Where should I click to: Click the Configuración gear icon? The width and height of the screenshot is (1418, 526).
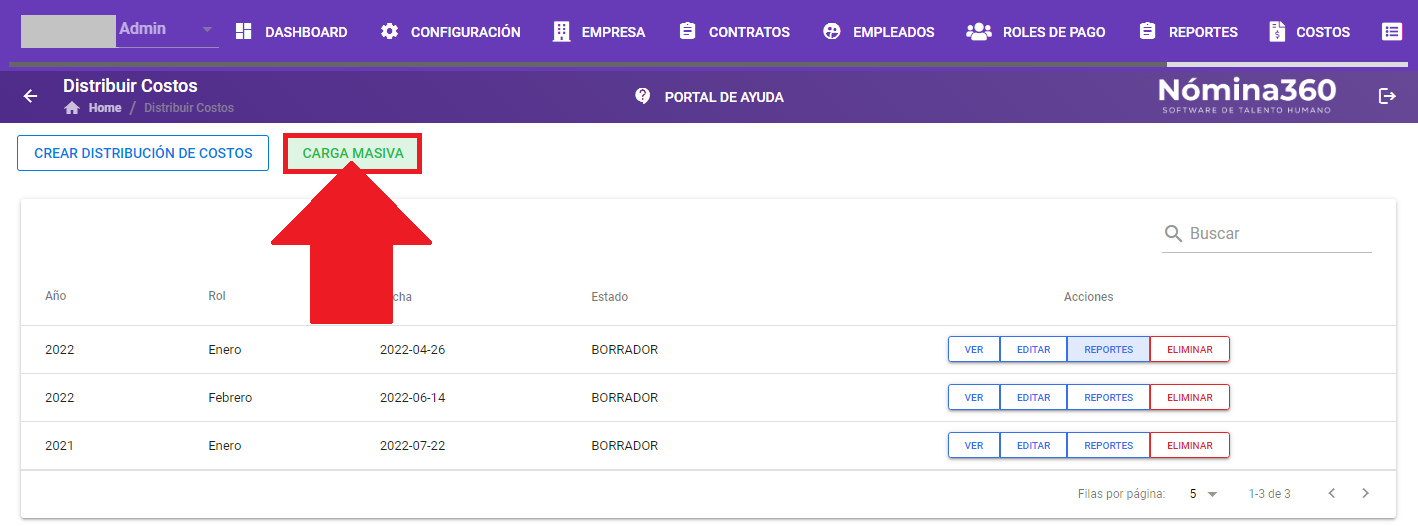click(389, 32)
